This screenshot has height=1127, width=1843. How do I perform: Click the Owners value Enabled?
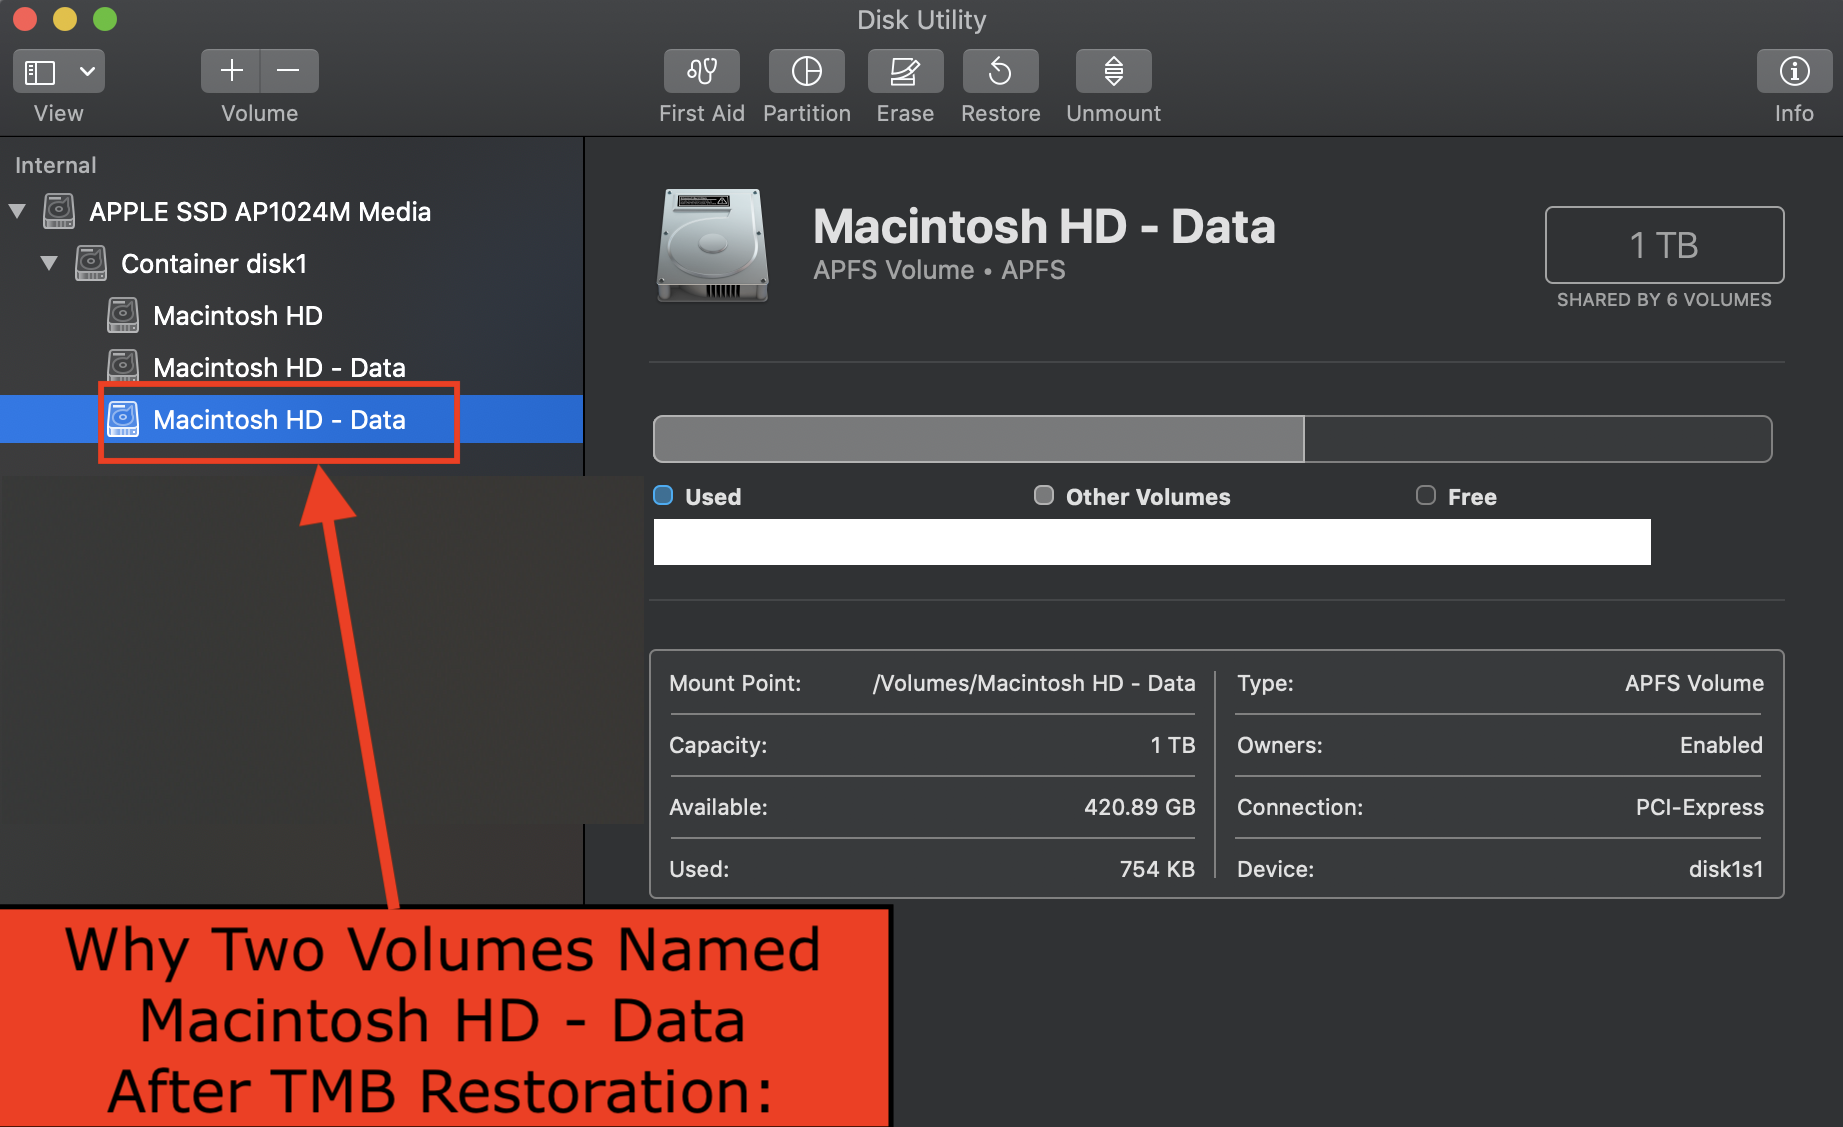pos(1721,745)
